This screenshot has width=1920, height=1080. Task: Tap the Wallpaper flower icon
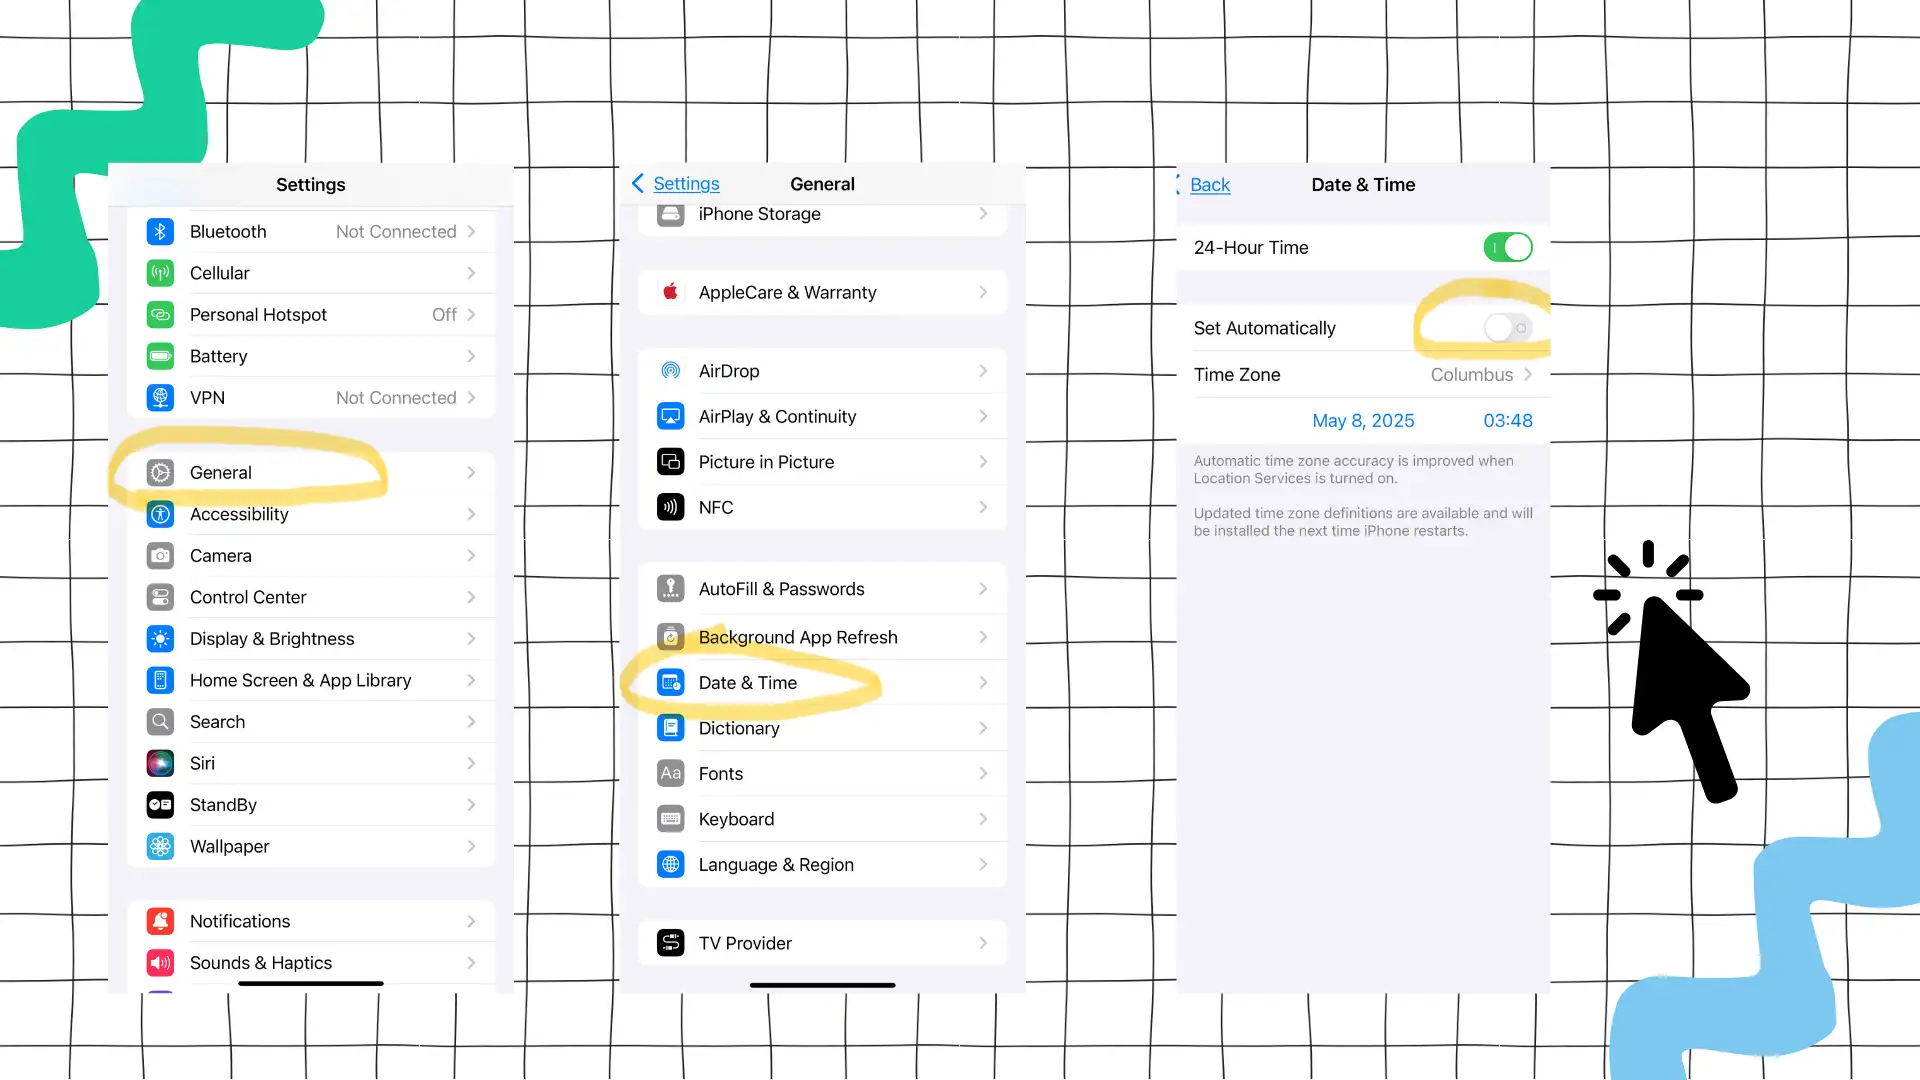click(160, 846)
